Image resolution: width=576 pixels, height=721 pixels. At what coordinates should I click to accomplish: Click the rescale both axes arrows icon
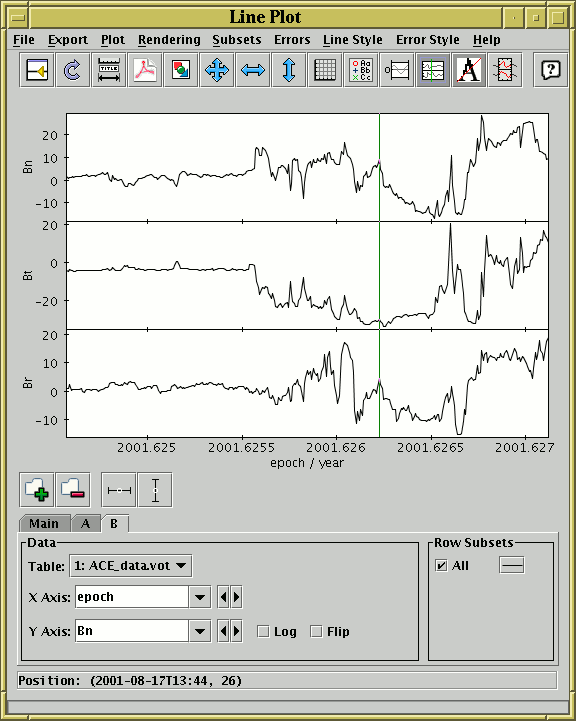point(217,70)
